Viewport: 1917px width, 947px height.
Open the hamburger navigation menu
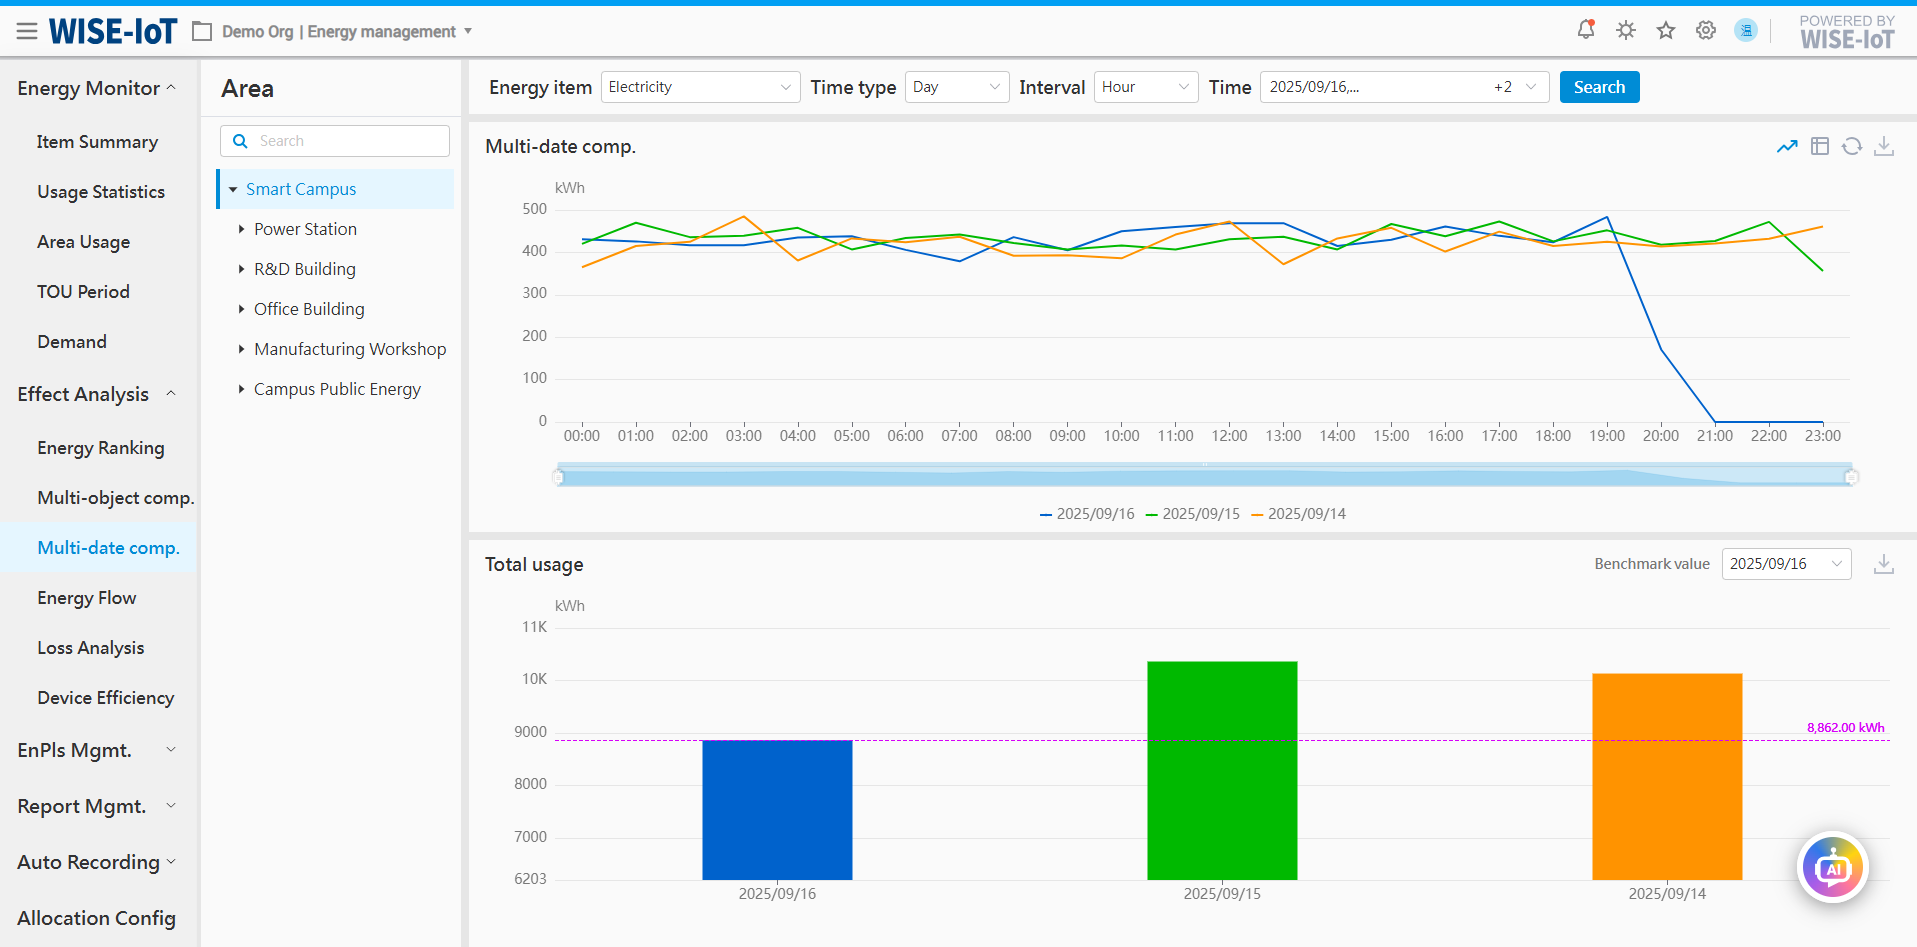27,32
